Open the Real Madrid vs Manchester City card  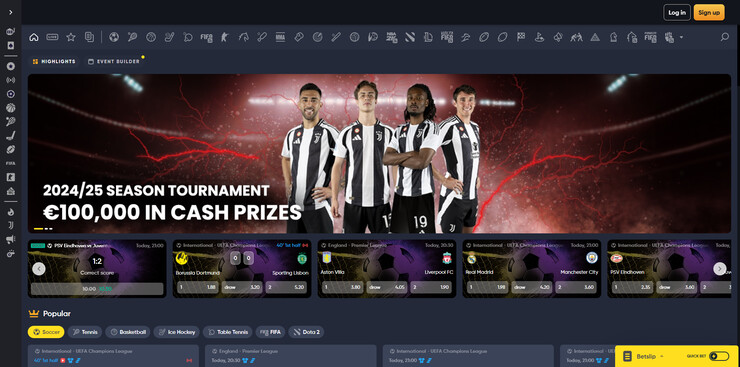tap(531, 269)
